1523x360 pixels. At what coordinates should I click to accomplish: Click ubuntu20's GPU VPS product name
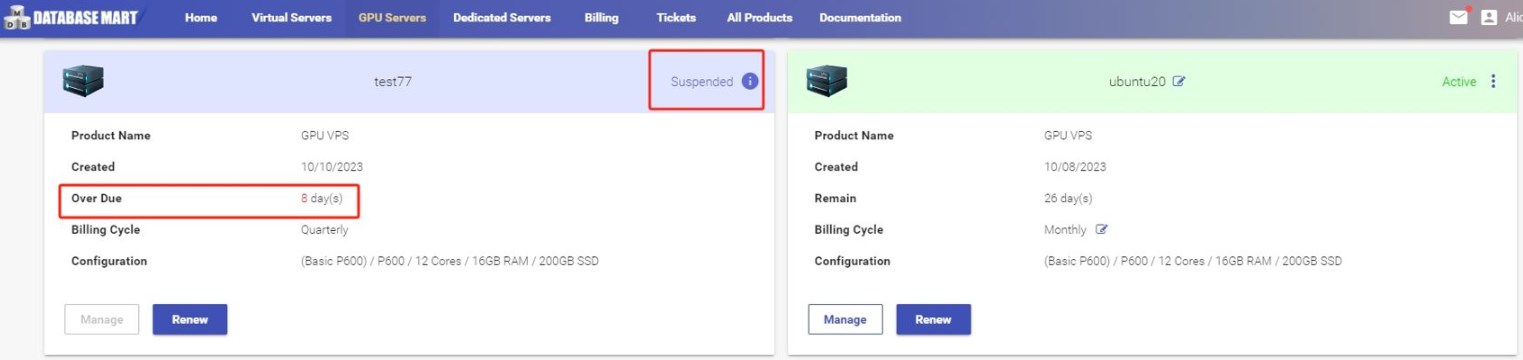[1068, 135]
